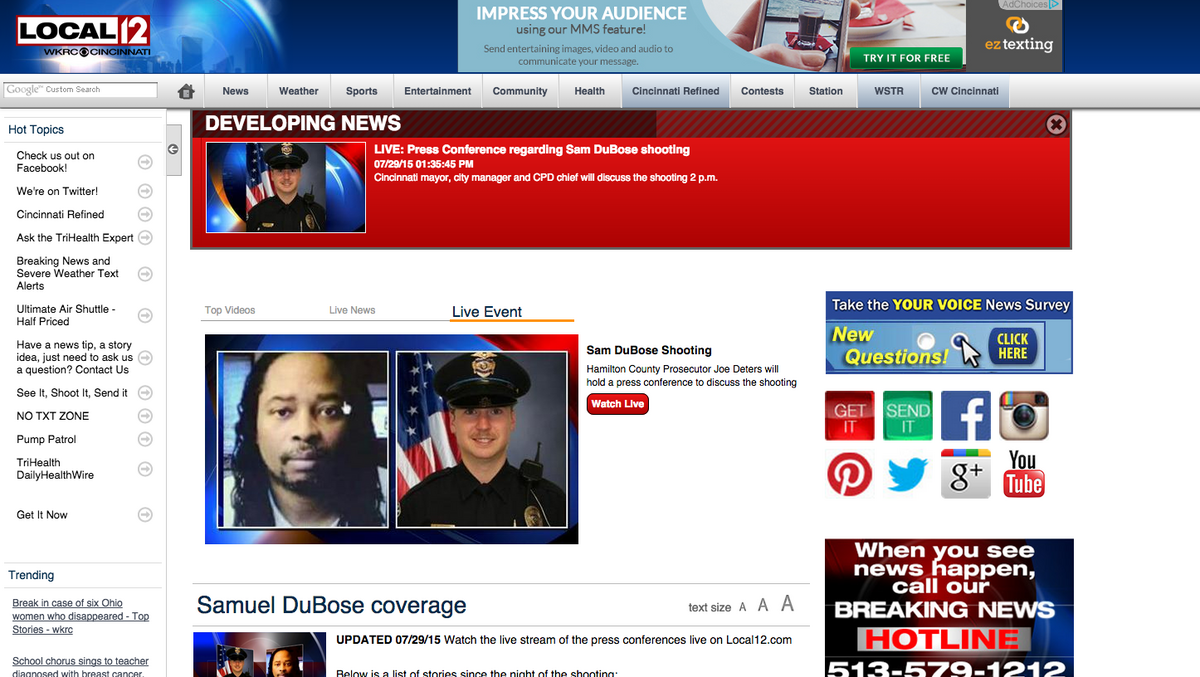Open the Twitter bird icon
Image resolution: width=1200 pixels, height=677 pixels.
907,474
